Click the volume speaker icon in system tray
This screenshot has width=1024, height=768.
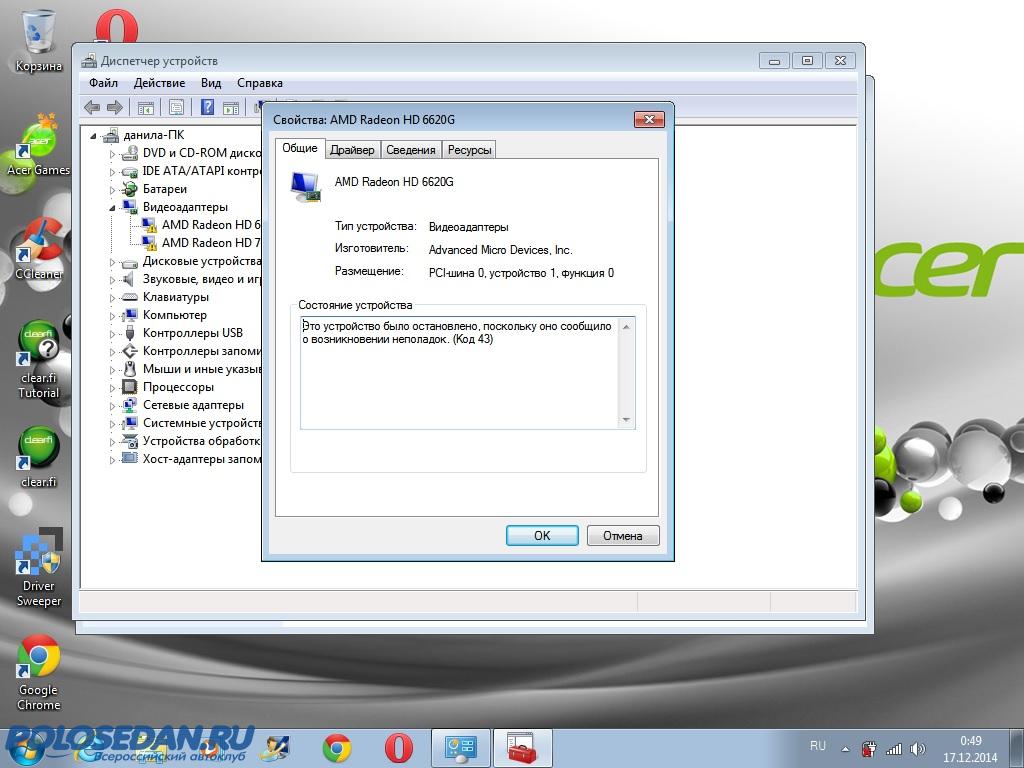tap(918, 748)
